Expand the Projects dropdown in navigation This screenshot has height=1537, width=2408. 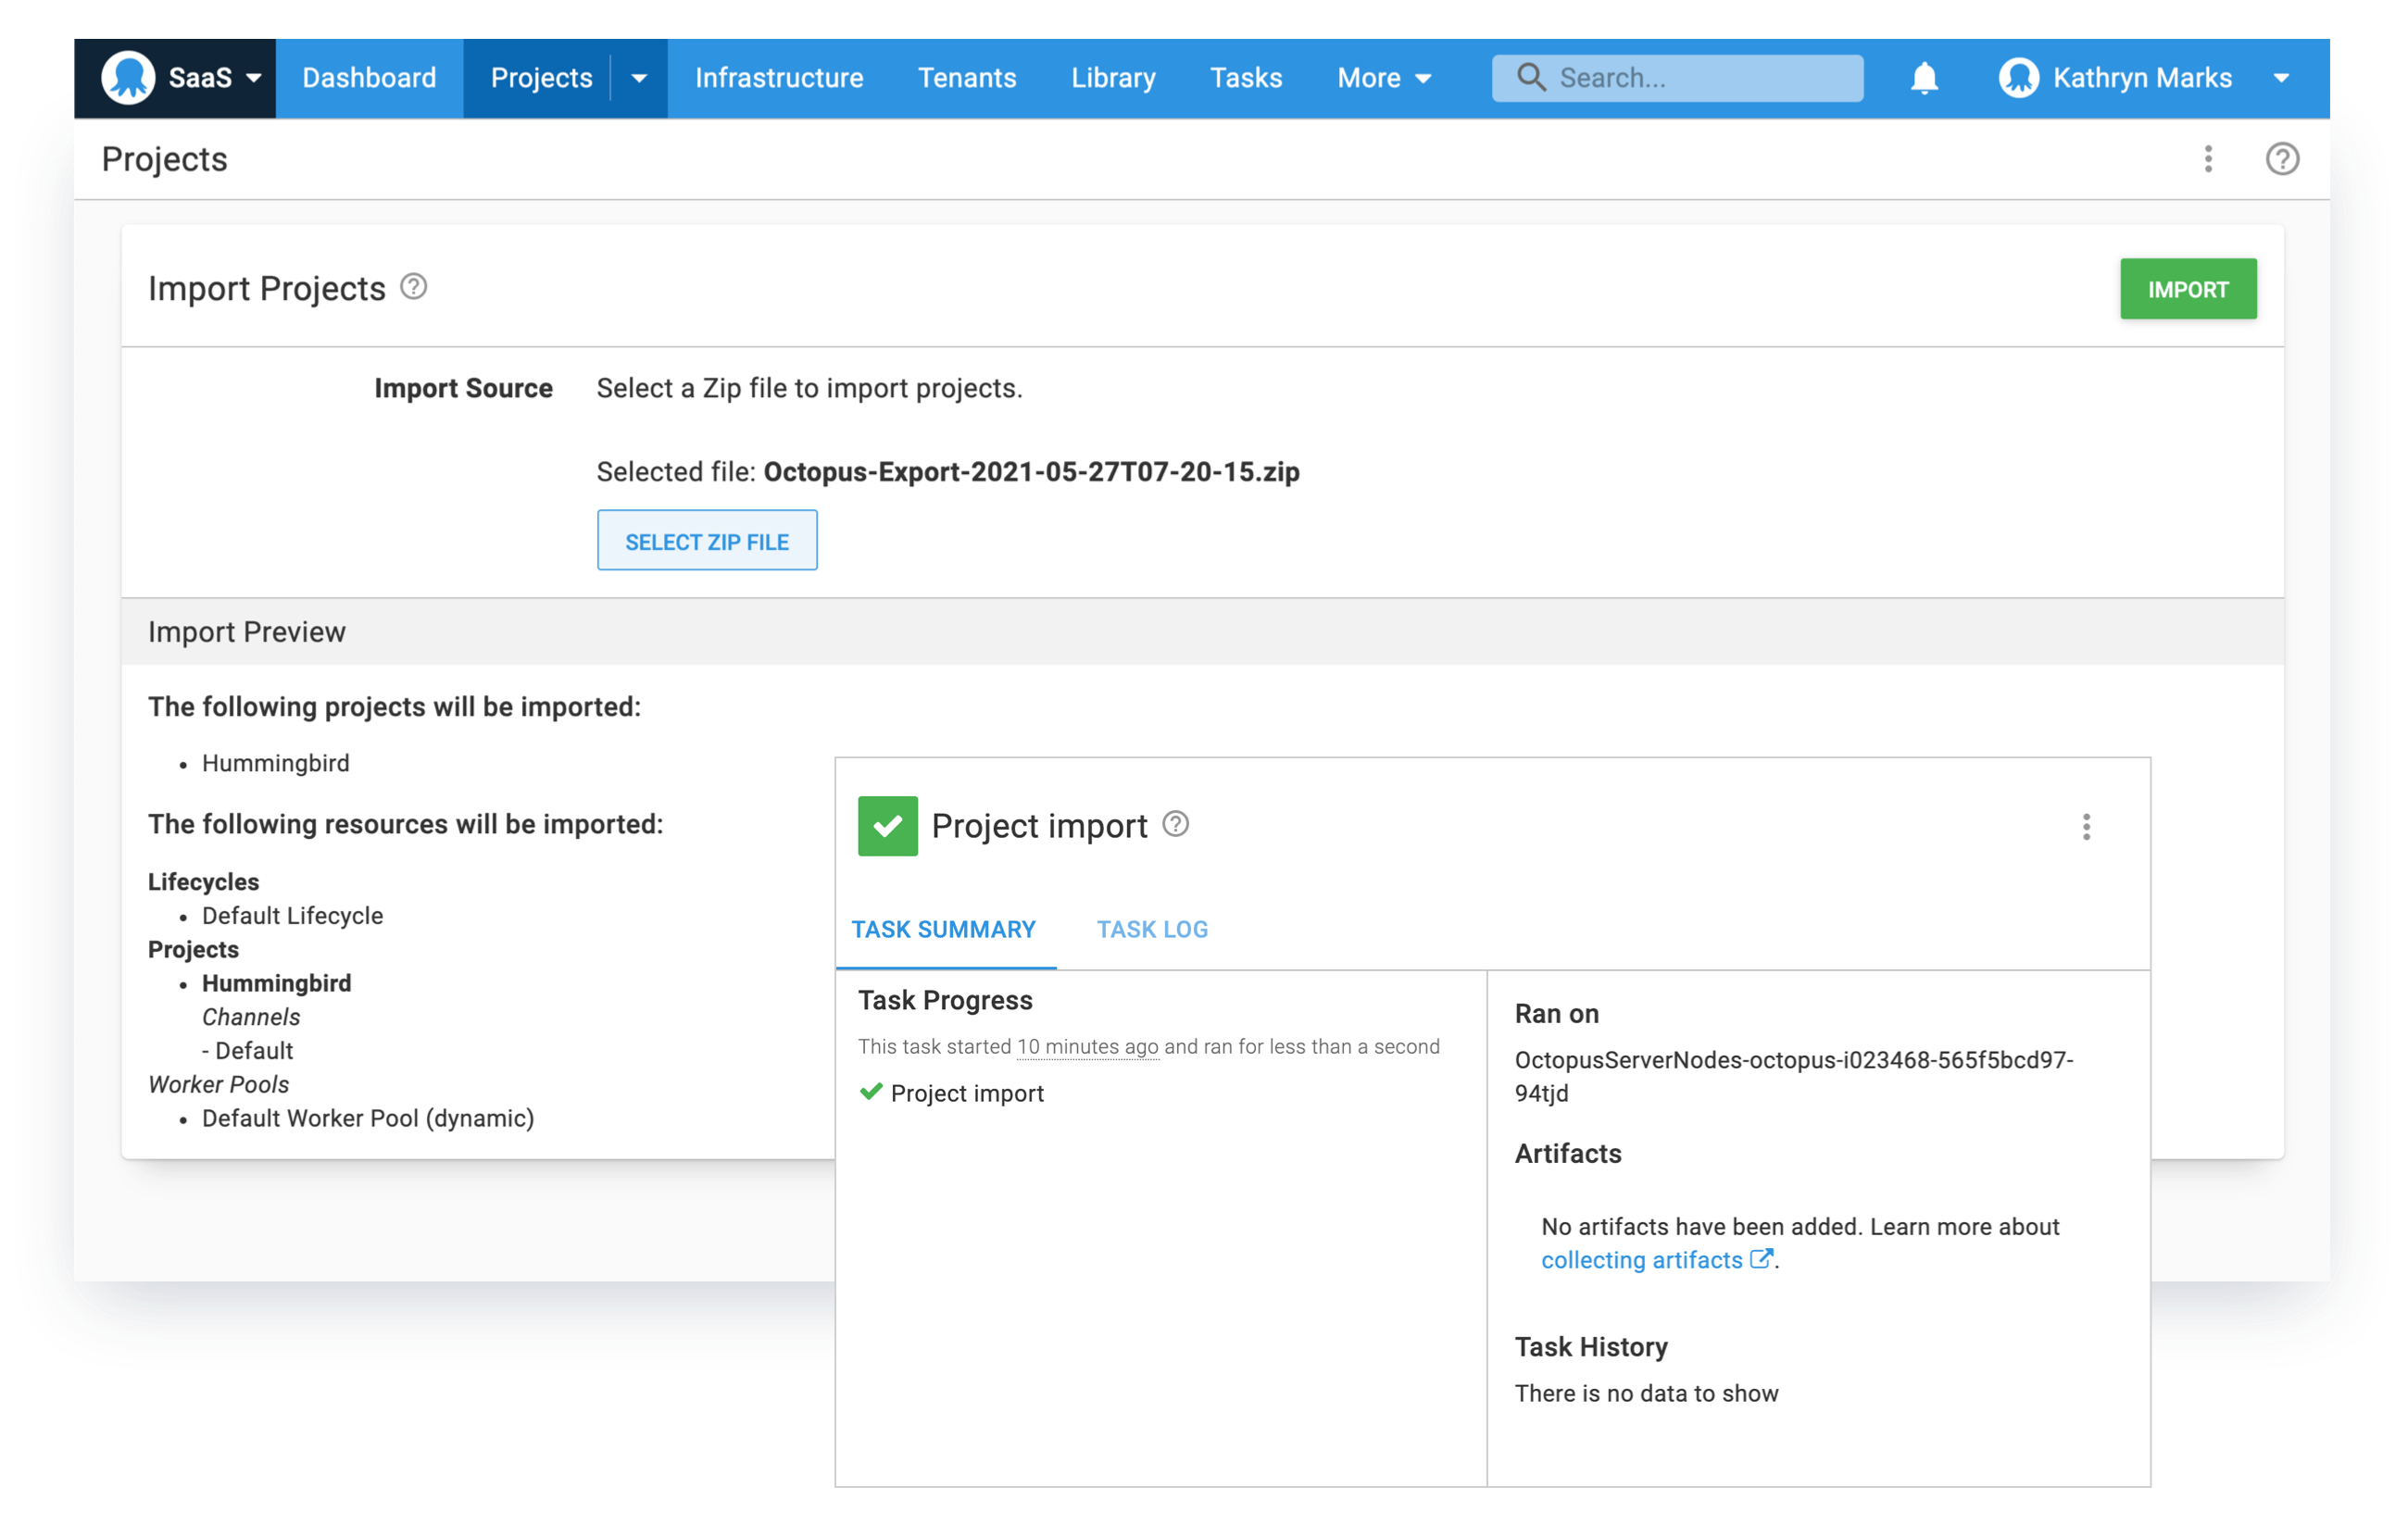click(641, 77)
